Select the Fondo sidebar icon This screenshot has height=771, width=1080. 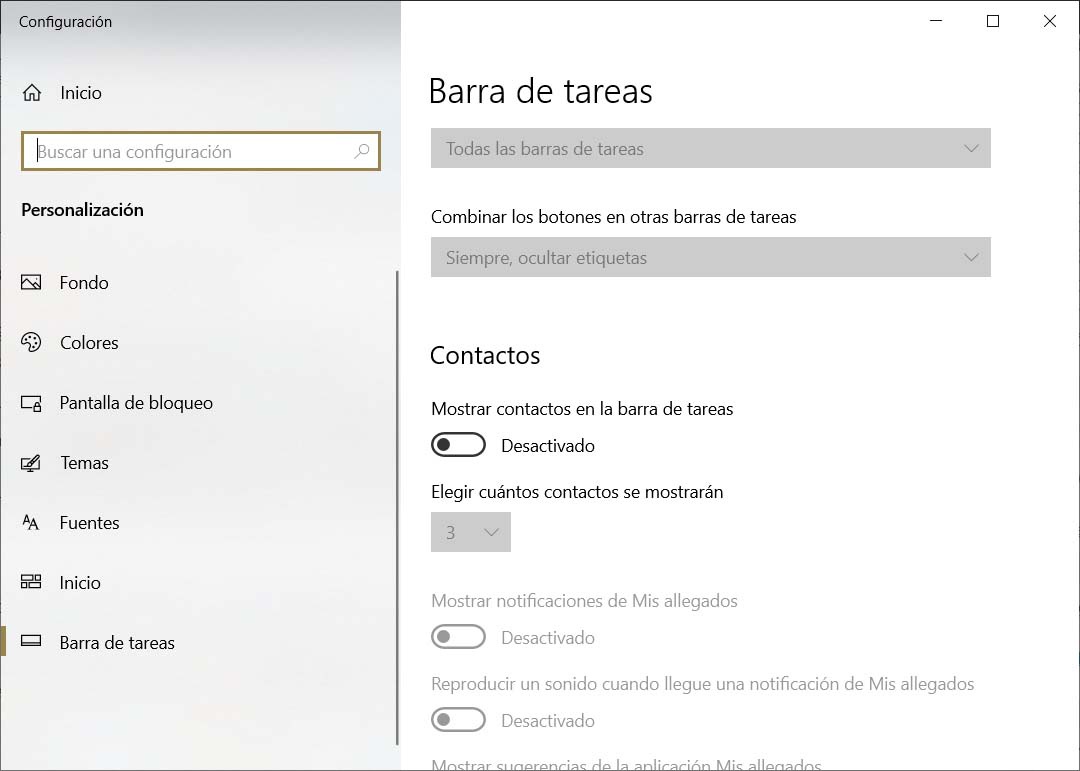tap(30, 282)
